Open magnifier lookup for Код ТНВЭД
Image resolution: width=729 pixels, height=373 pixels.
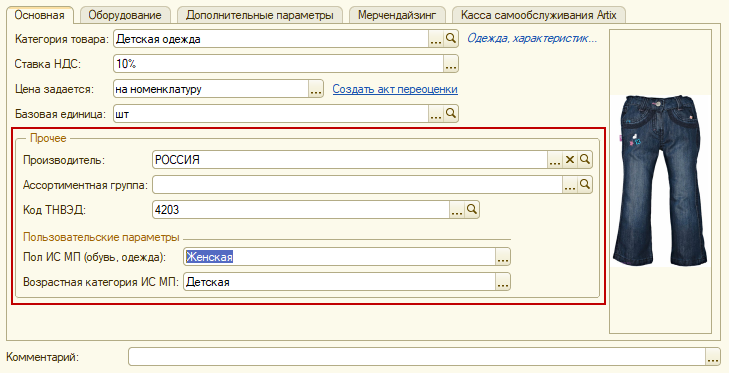point(471,210)
